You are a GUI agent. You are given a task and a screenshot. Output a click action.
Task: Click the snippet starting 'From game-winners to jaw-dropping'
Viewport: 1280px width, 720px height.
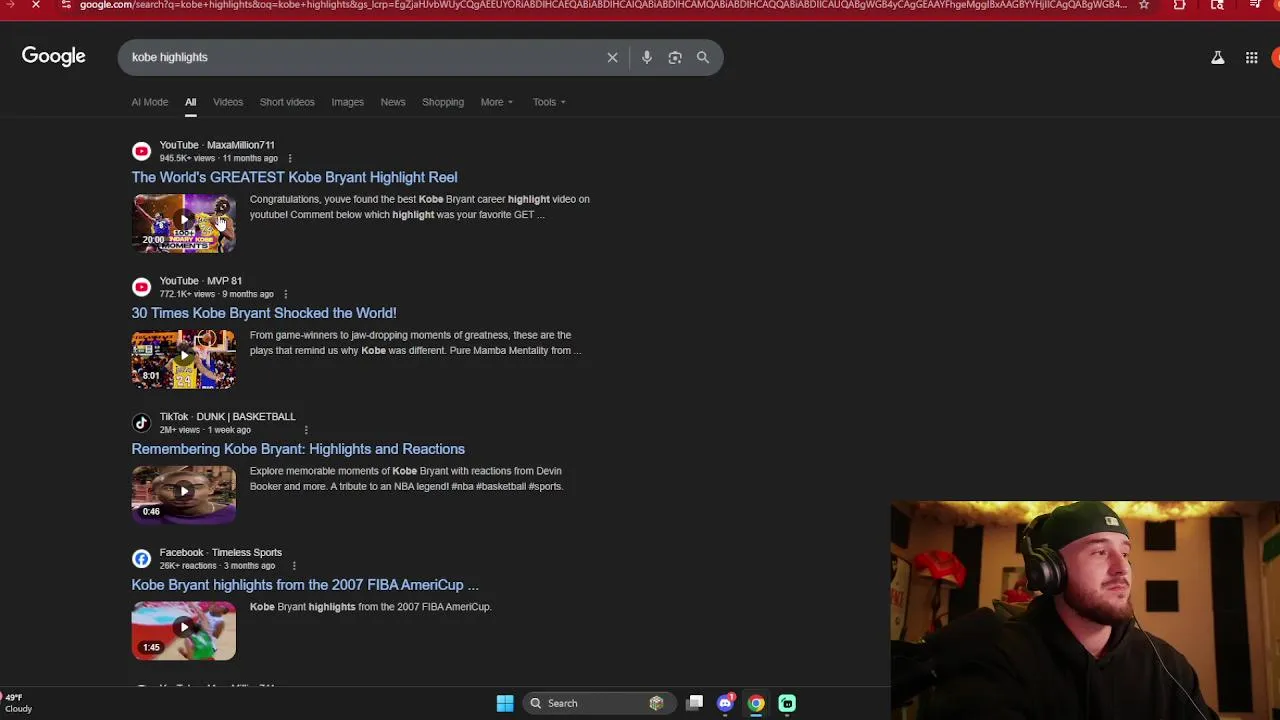pos(416,343)
